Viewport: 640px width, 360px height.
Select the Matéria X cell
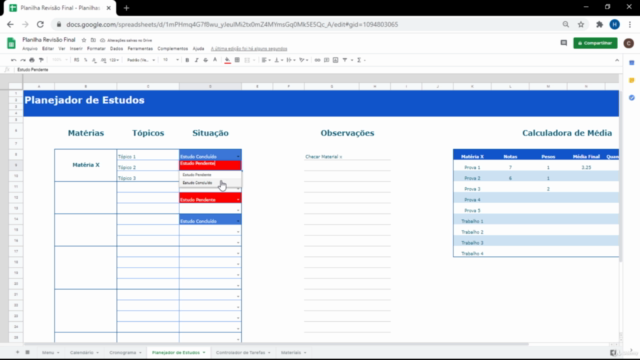point(86,165)
